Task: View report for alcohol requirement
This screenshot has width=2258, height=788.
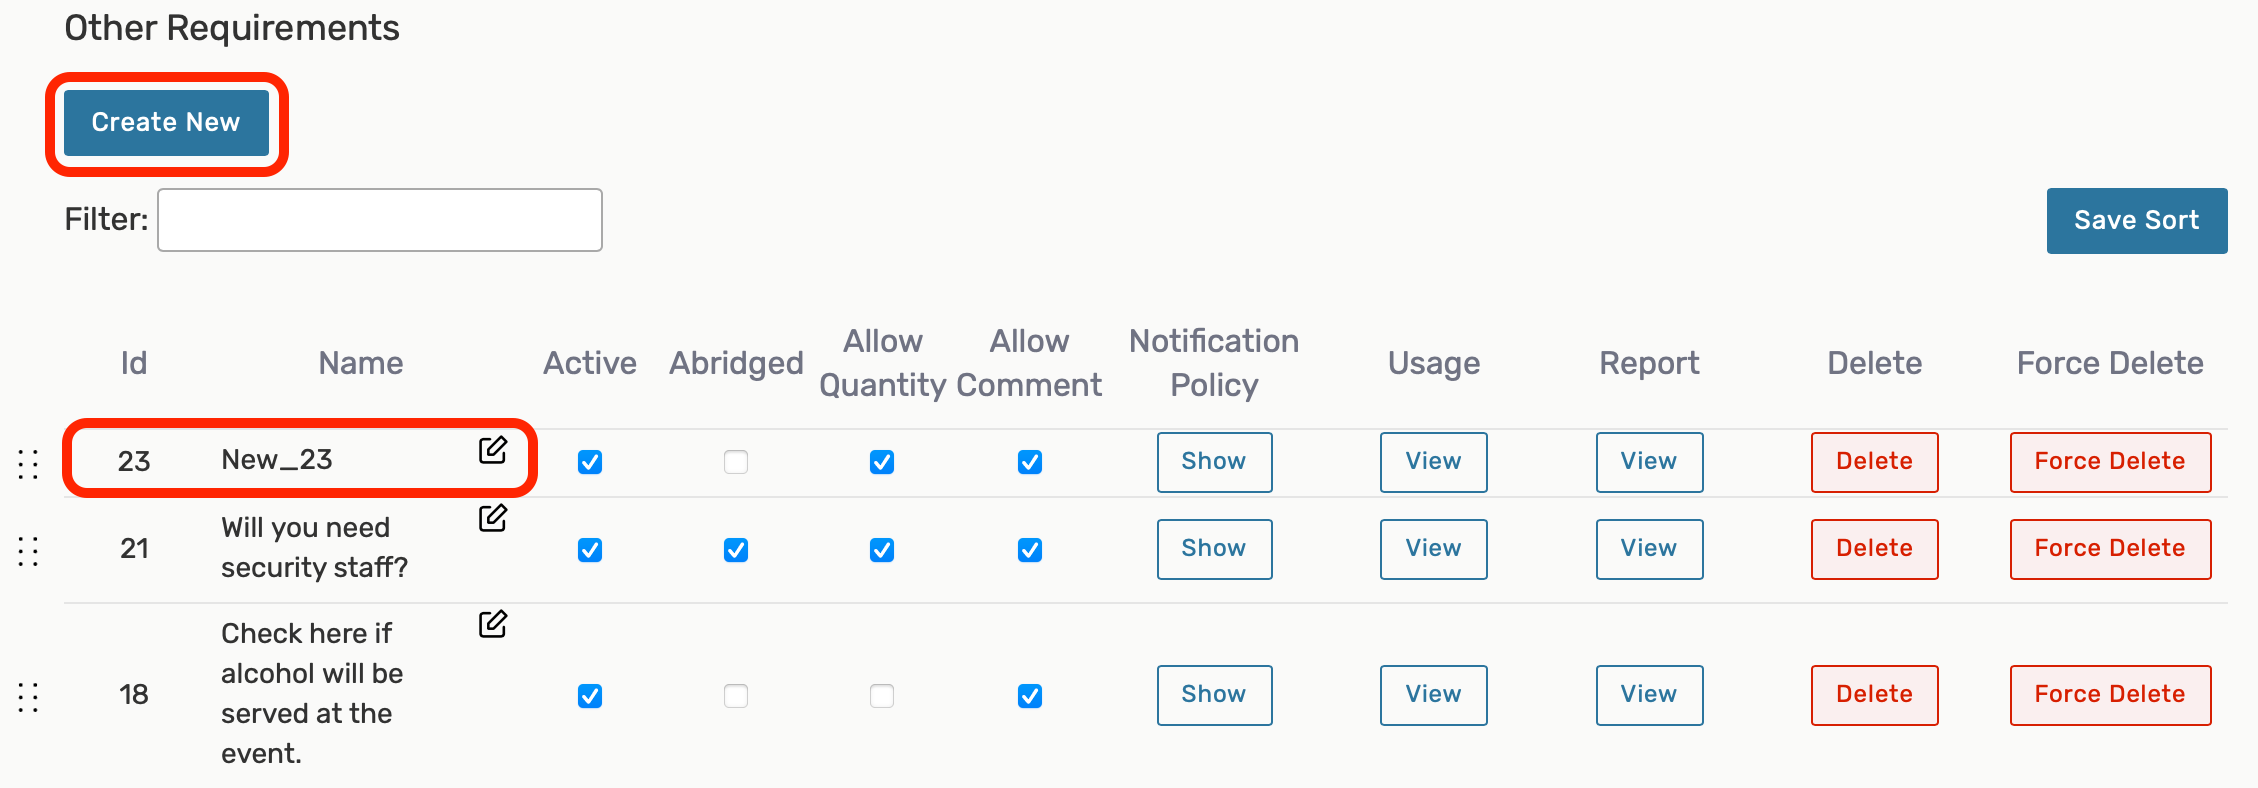Action: point(1649,695)
